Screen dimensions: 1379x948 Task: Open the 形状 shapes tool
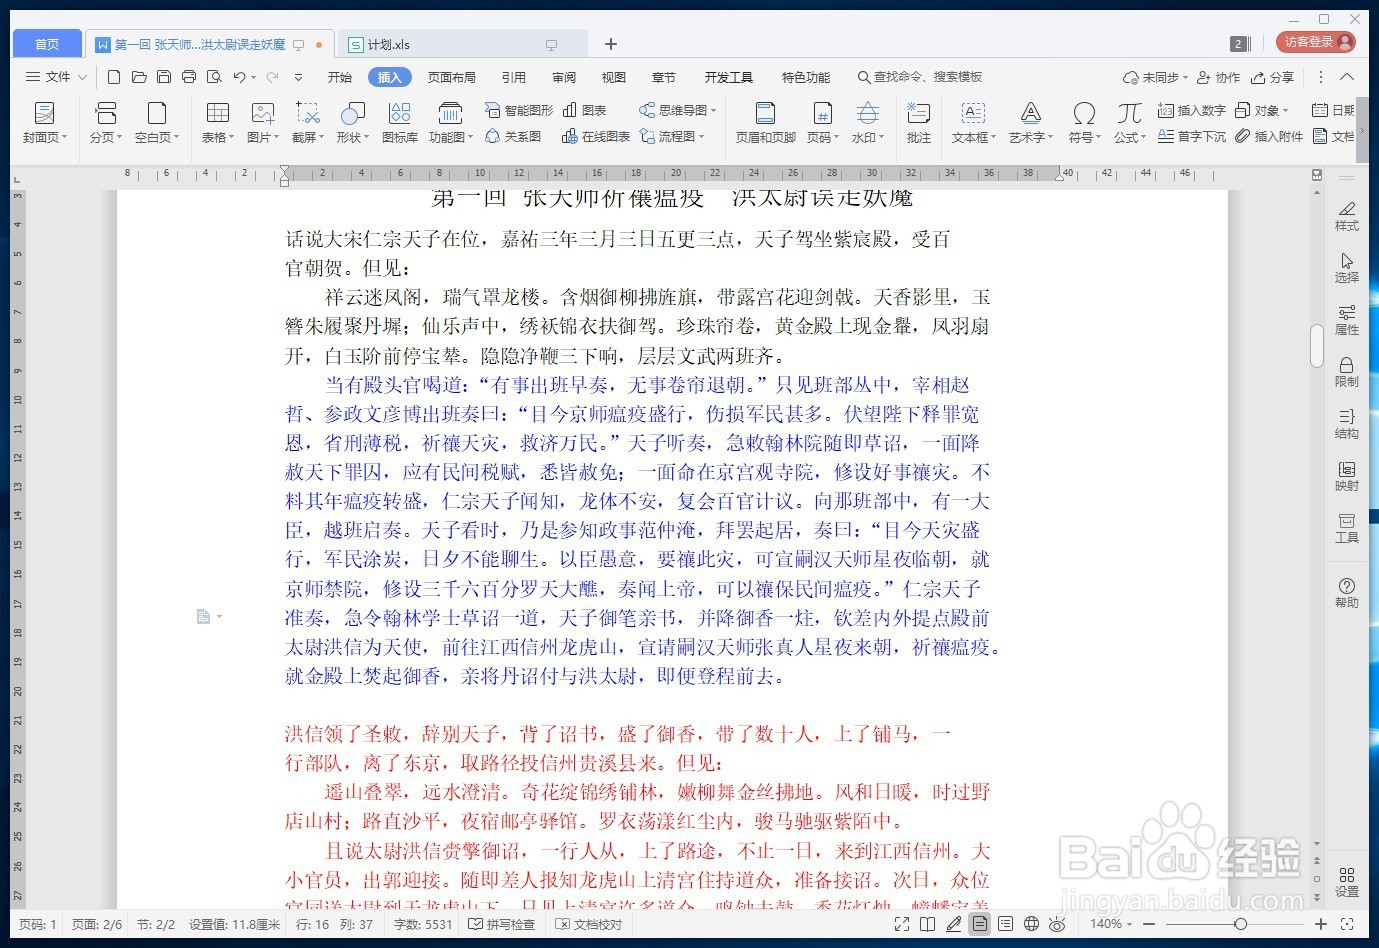click(x=352, y=123)
